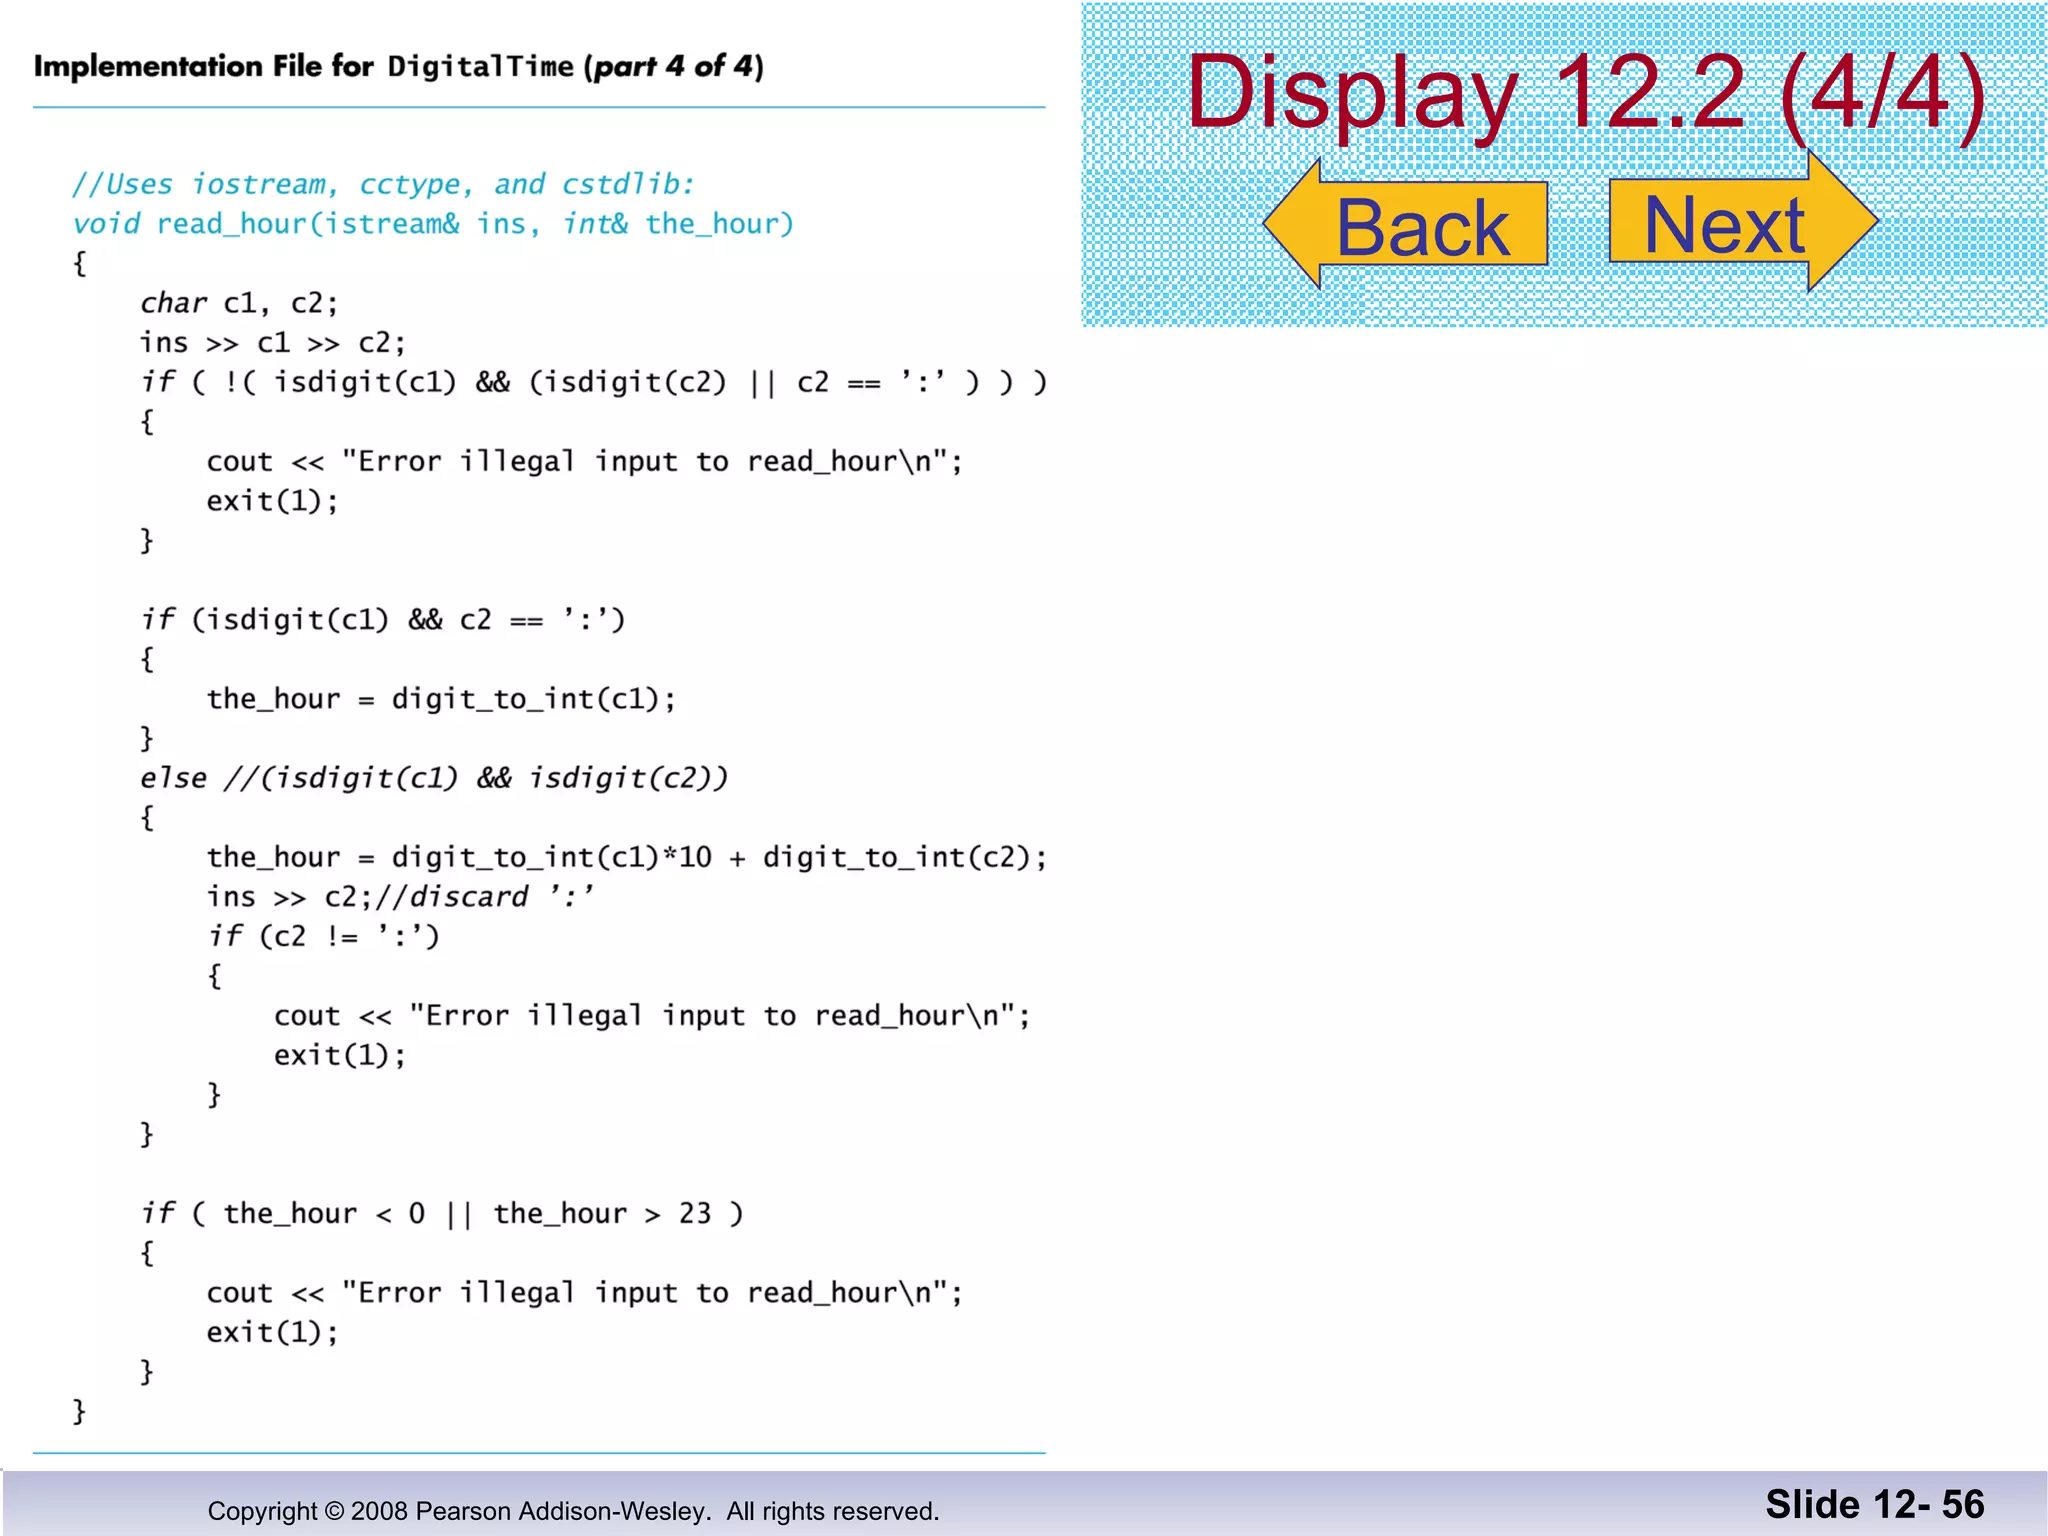Image resolution: width=2048 pixels, height=1536 pixels.
Task: Click the Back arrow button
Action: coord(1405,225)
